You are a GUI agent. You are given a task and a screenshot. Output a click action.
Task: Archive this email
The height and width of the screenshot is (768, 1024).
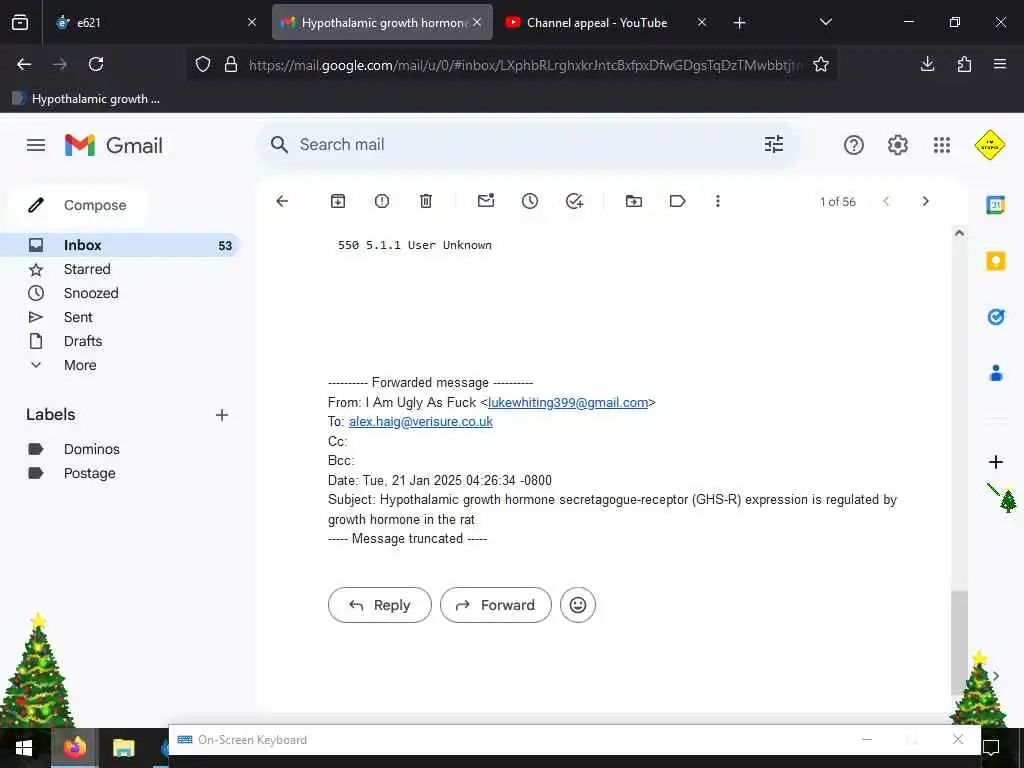point(338,201)
